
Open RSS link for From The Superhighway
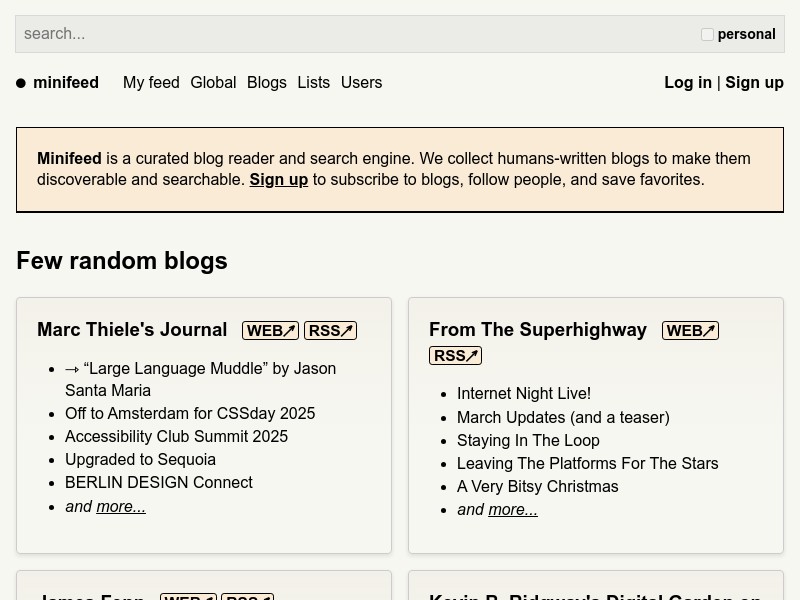(456, 356)
